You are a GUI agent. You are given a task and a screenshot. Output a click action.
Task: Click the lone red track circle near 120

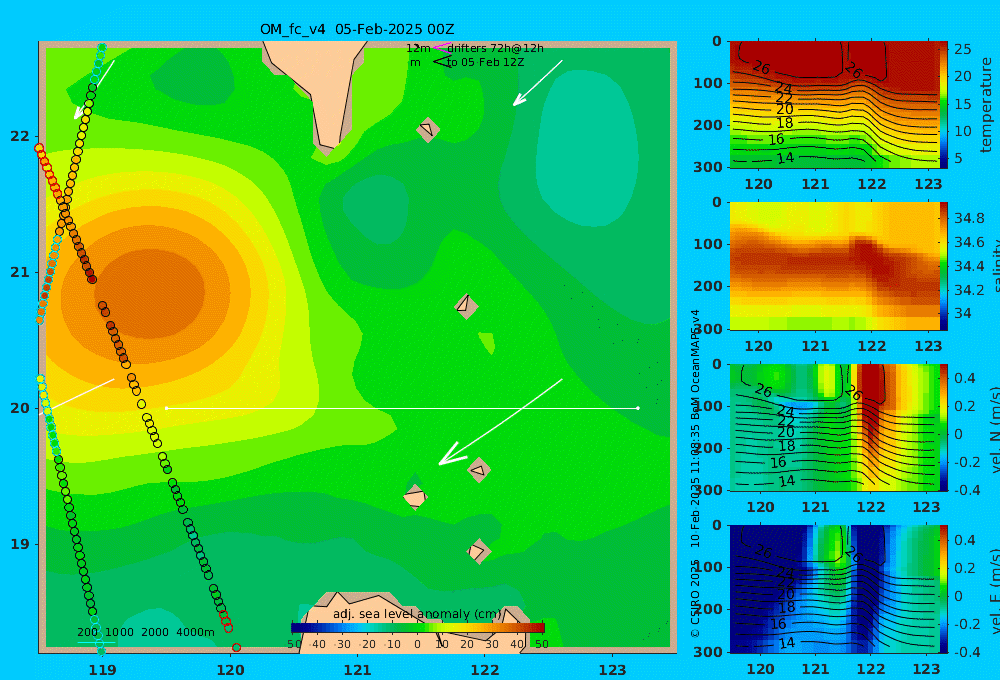tap(236, 647)
